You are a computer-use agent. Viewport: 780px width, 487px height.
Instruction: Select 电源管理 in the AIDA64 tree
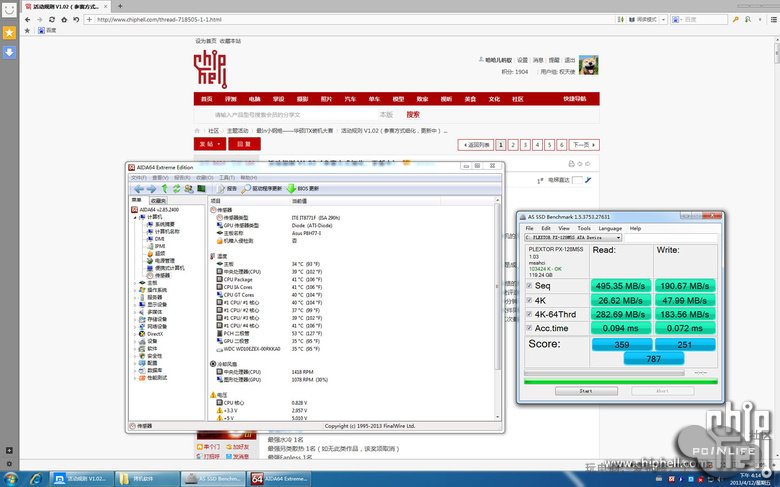(161, 260)
